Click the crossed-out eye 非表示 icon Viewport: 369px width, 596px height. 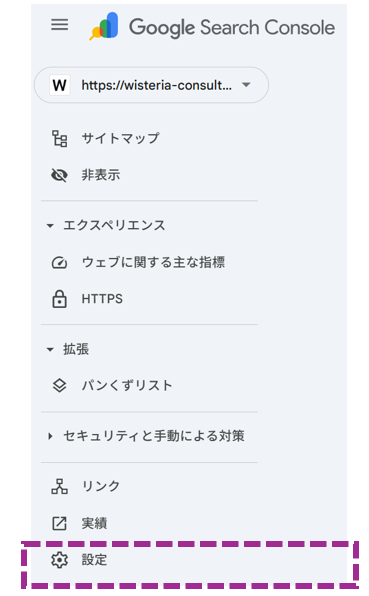pyautogui.click(x=59, y=175)
